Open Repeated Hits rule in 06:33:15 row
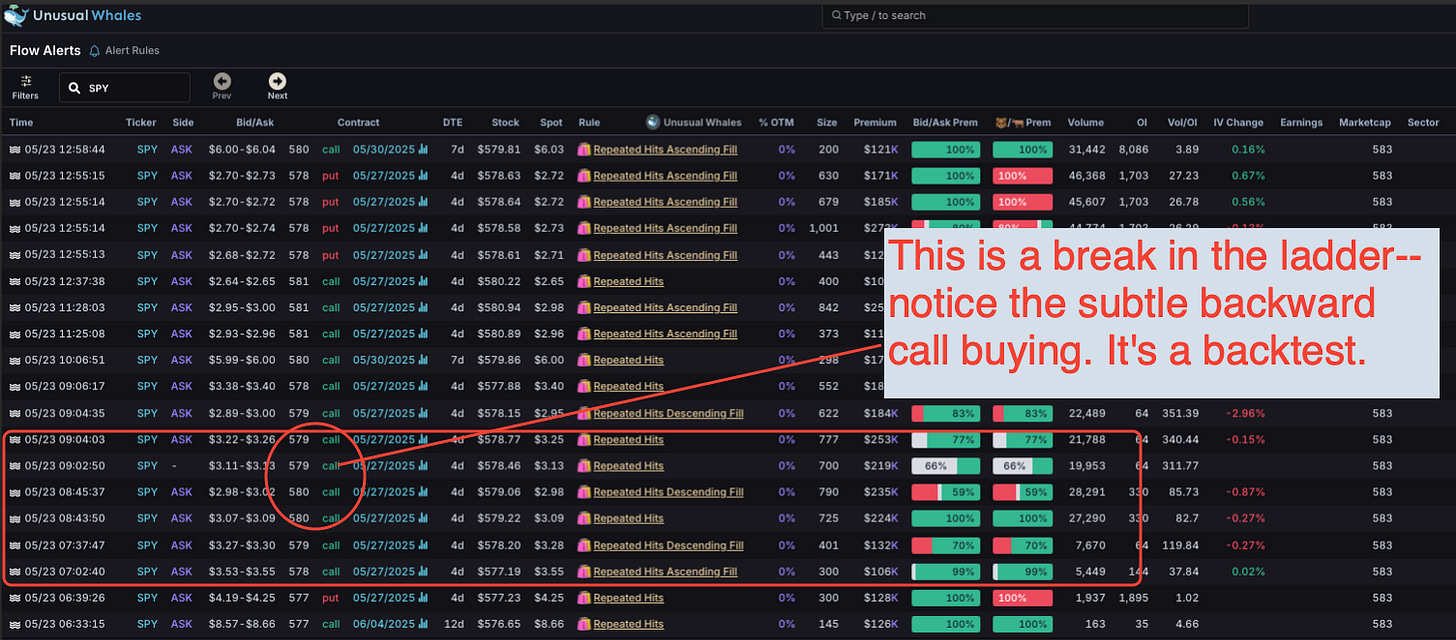 click(629, 624)
